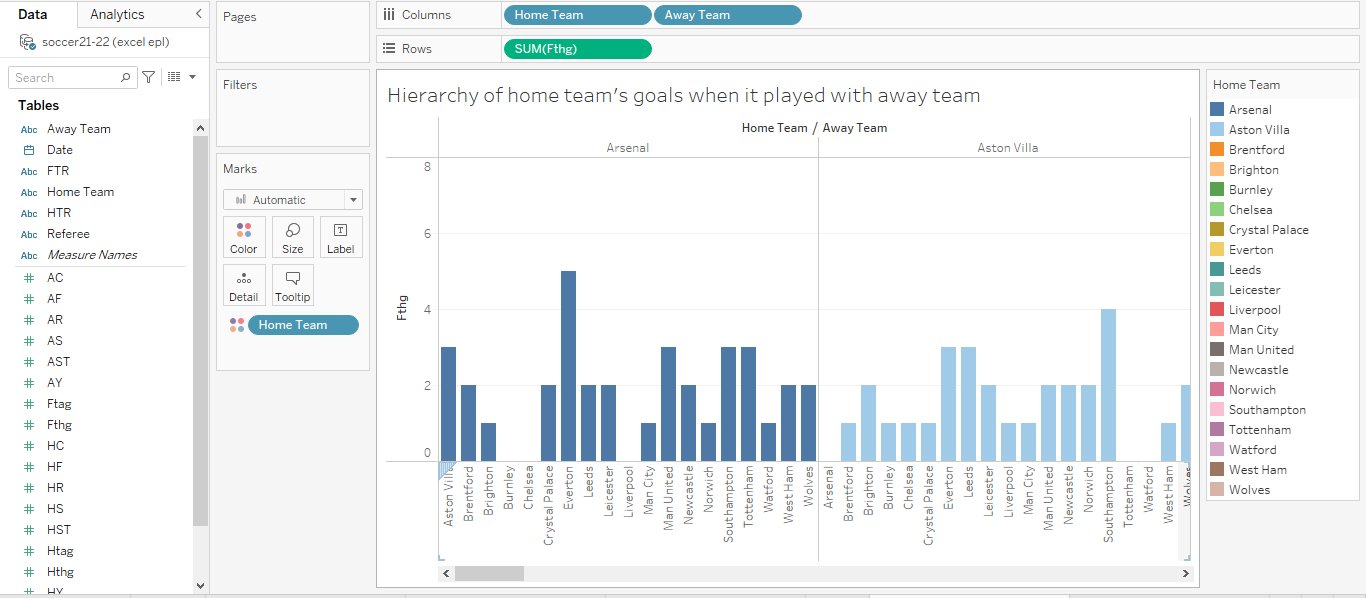Select the Fthg measure in the data pane
The image size is (1366, 598).
pos(60,424)
